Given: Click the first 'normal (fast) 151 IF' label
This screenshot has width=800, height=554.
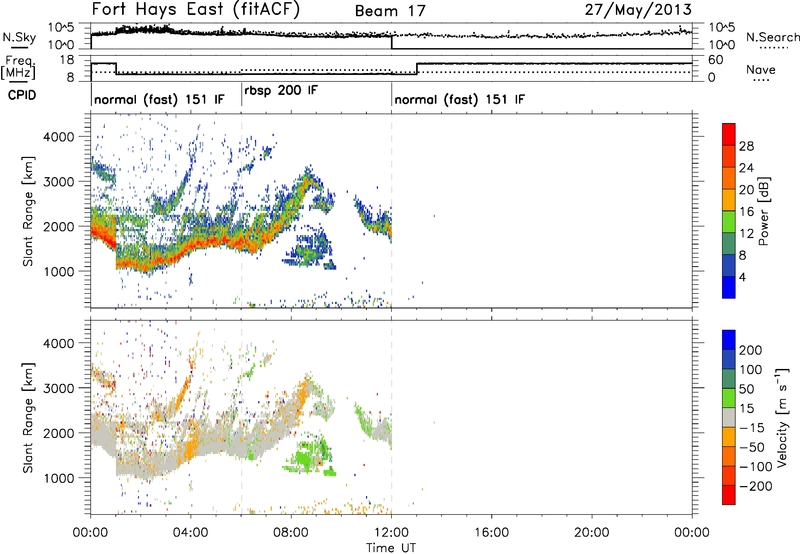Looking at the screenshot, I should coord(159,99).
